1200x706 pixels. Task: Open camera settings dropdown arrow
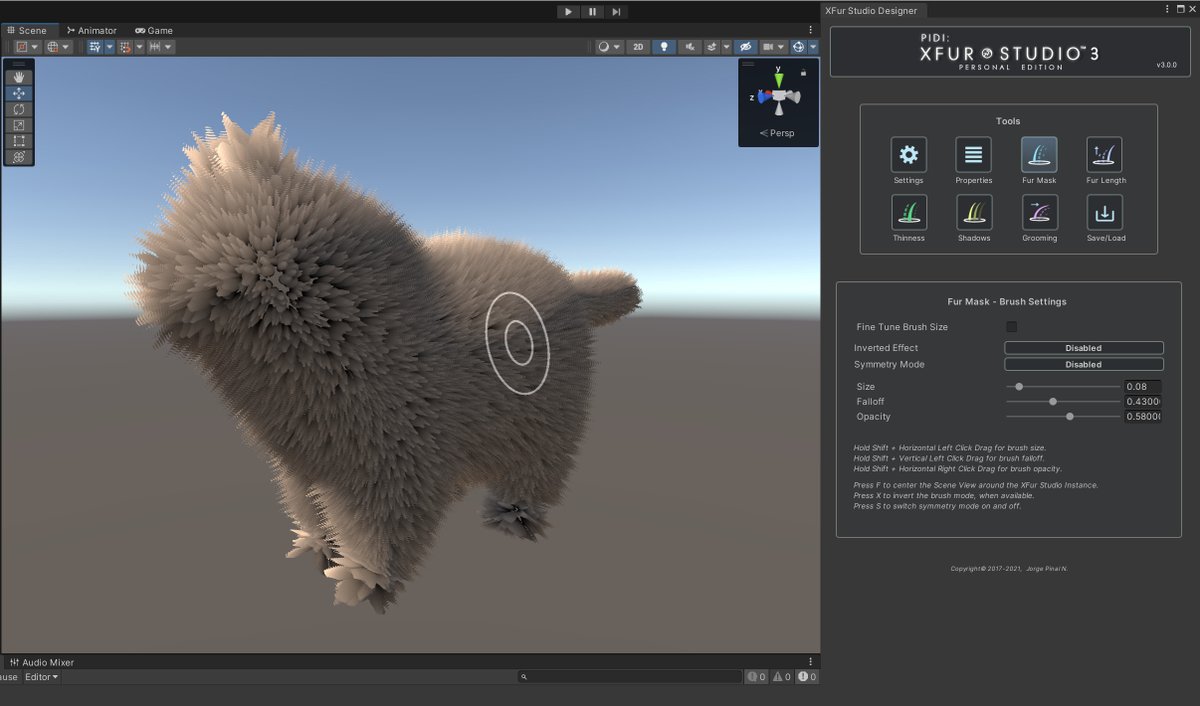(782, 47)
